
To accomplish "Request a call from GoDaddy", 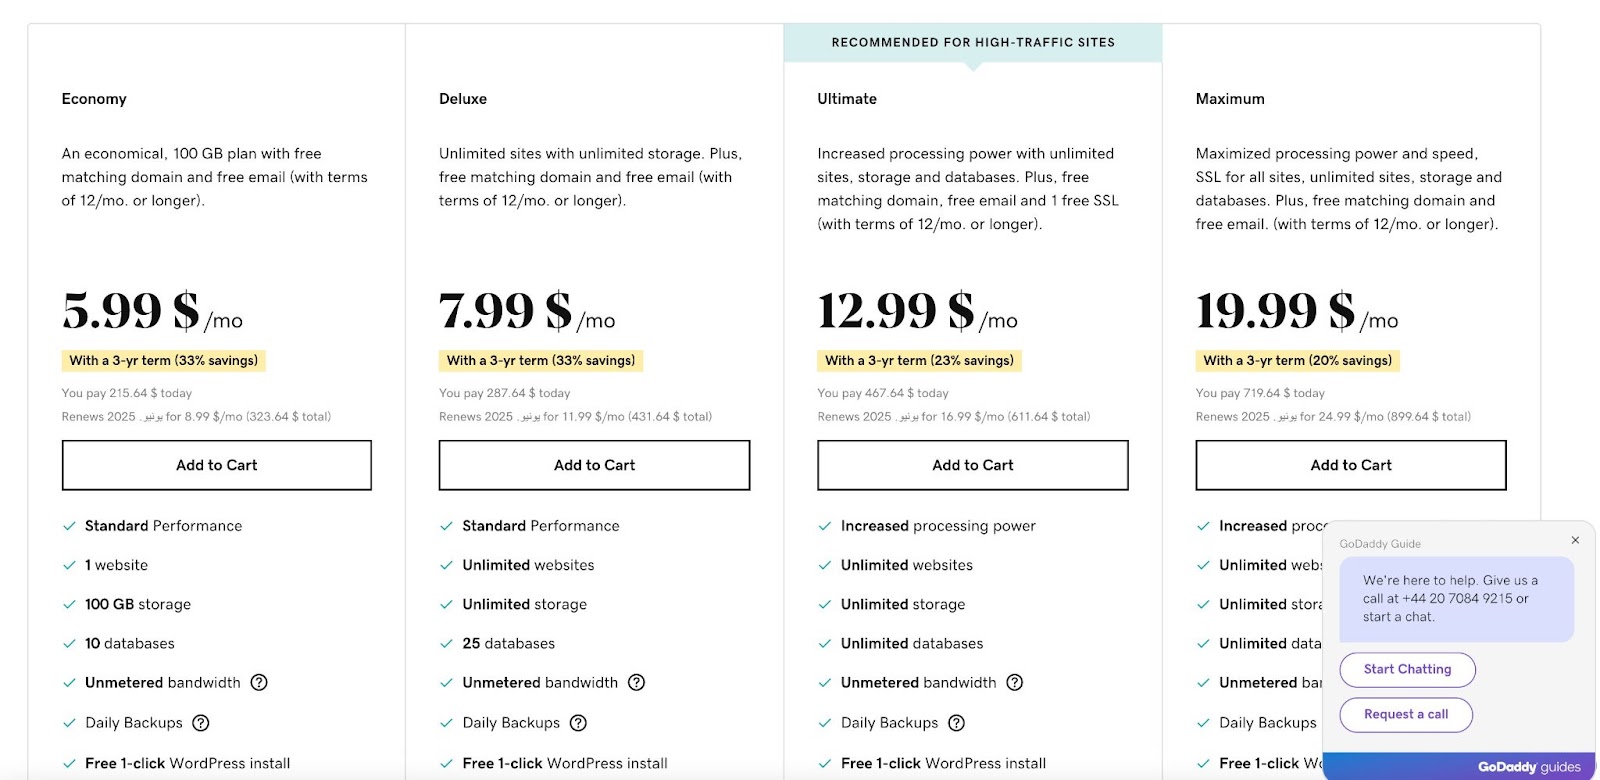I will (x=1406, y=715).
